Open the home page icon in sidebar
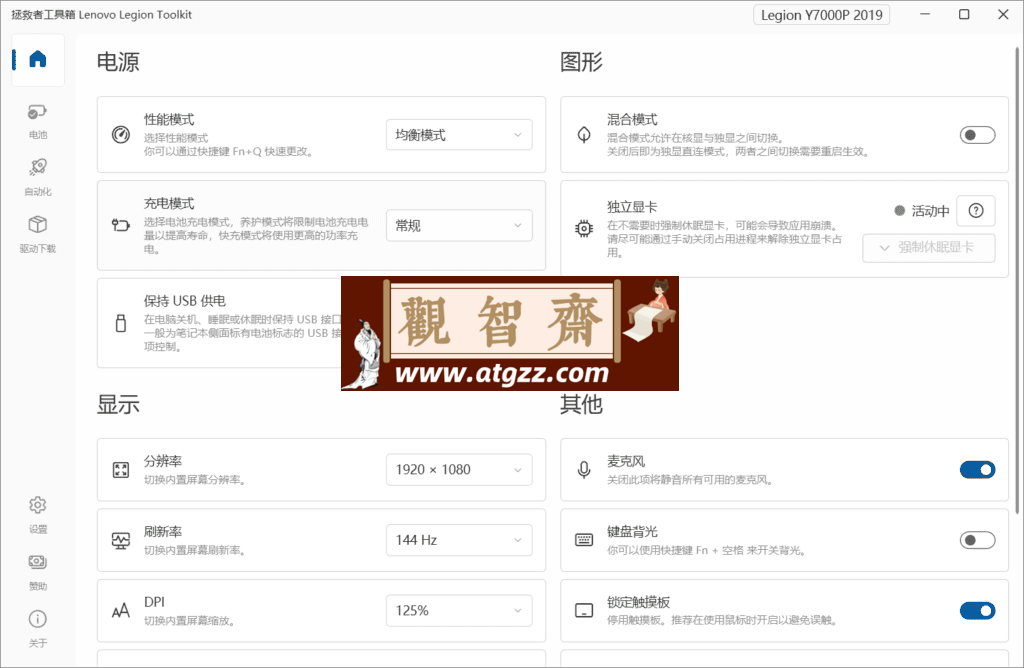 (38, 59)
